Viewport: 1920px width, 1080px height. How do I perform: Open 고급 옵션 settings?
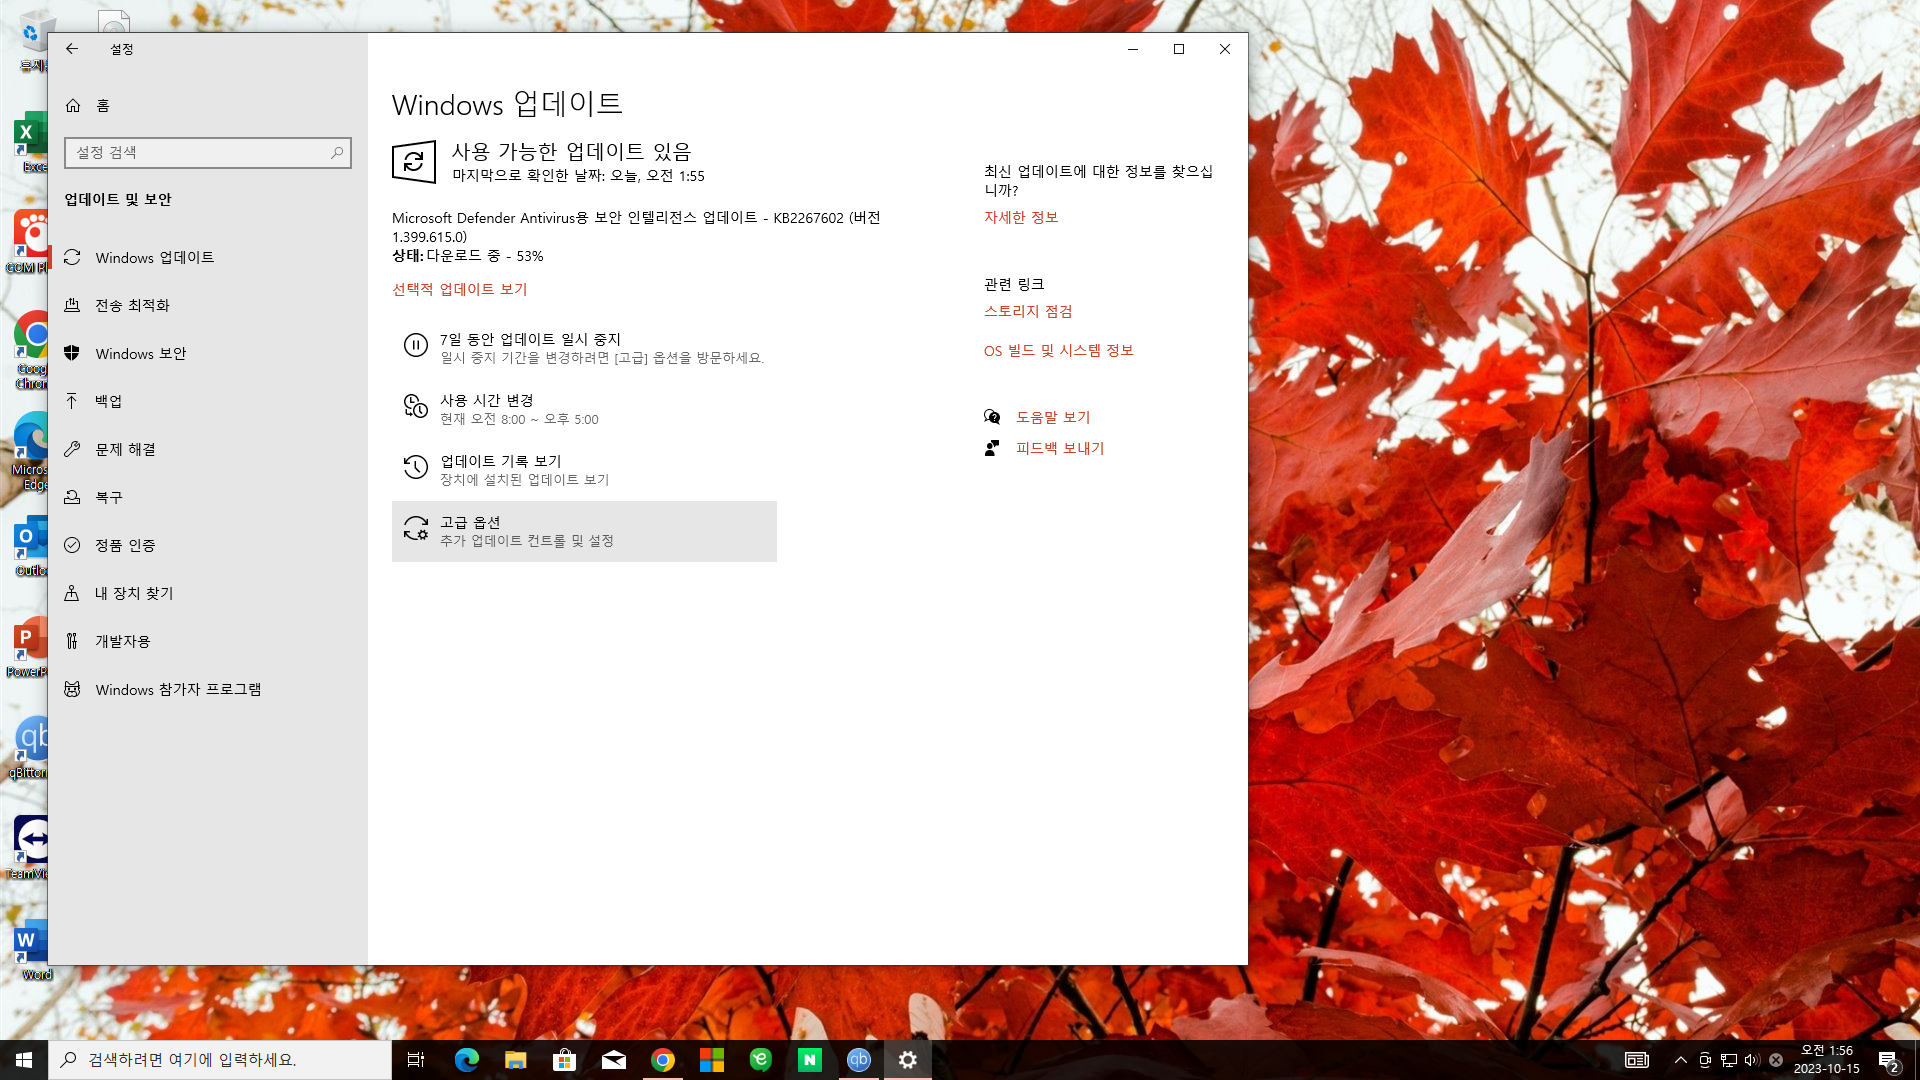coord(584,531)
